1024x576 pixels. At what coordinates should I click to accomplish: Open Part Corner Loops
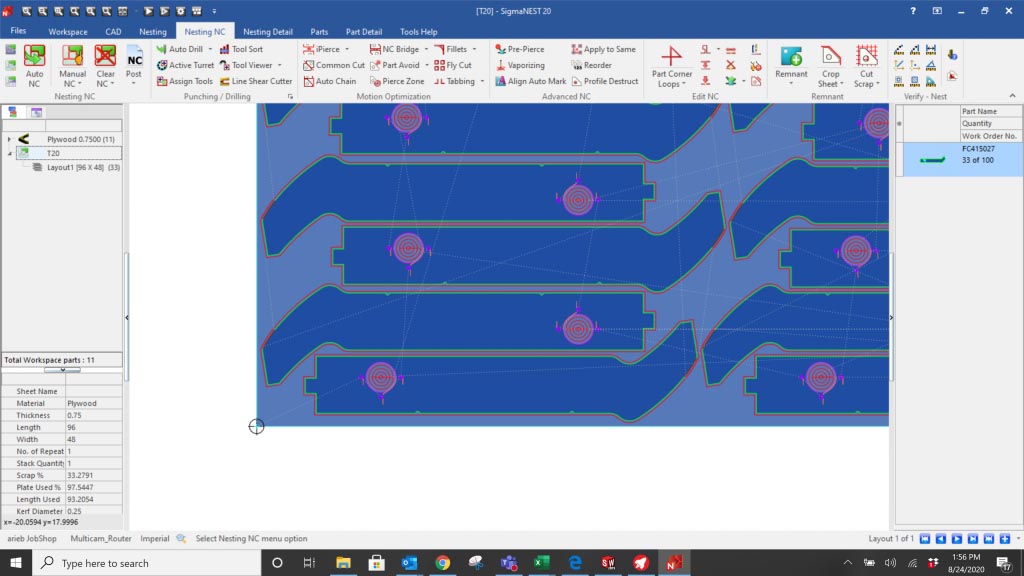pos(671,66)
